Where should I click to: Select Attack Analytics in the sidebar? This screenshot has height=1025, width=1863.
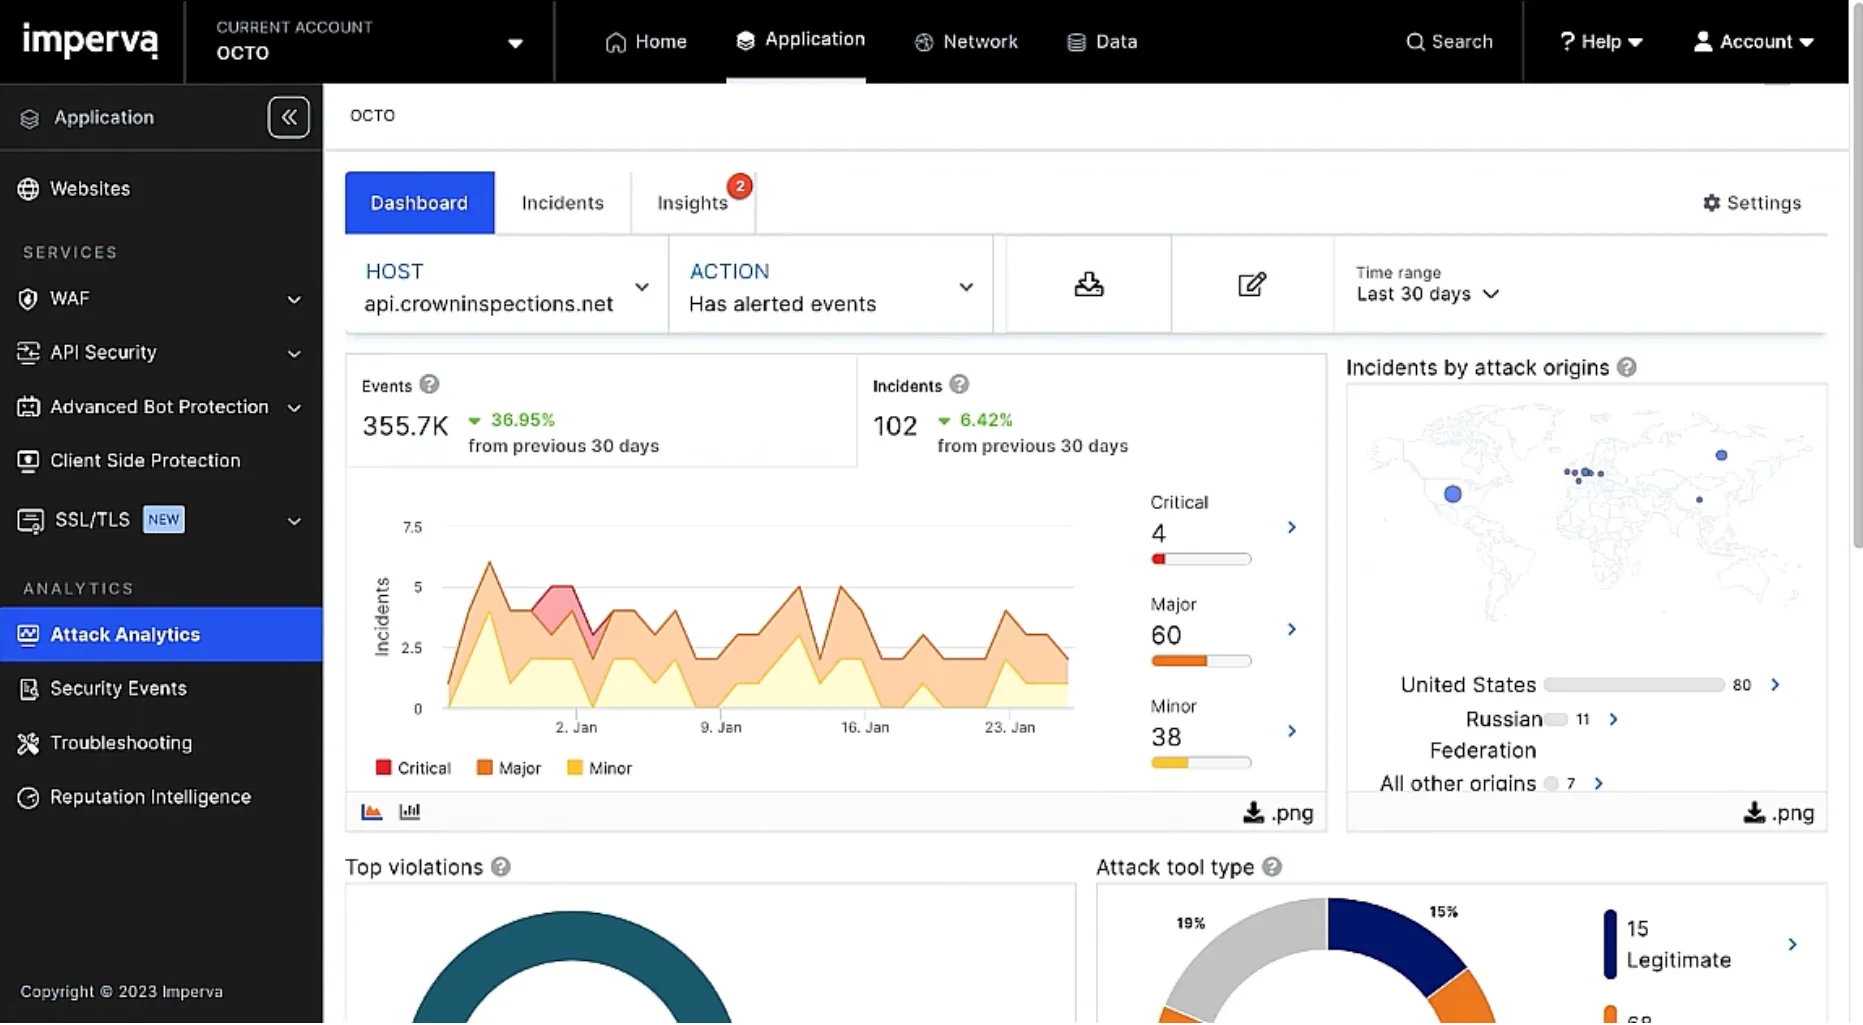click(124, 634)
